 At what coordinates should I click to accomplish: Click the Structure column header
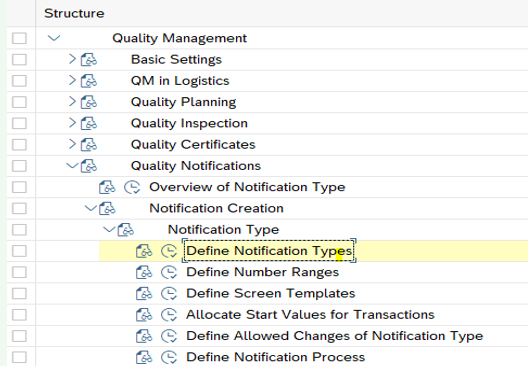point(74,13)
